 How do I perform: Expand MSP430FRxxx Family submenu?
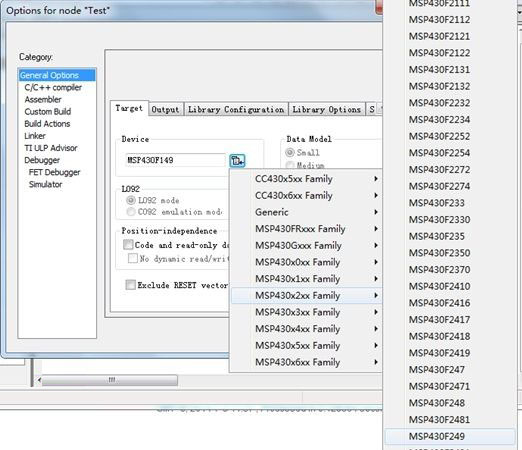pyautogui.click(x=306, y=229)
